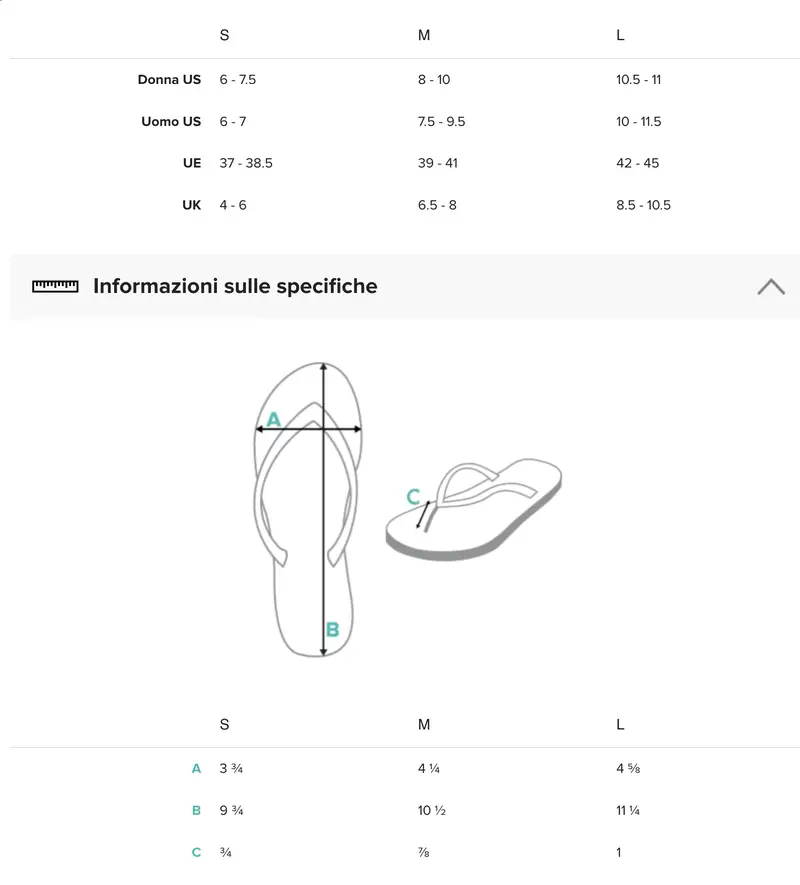The height and width of the screenshot is (885, 800).
Task: Click the A row label in measurements table
Action: point(196,769)
